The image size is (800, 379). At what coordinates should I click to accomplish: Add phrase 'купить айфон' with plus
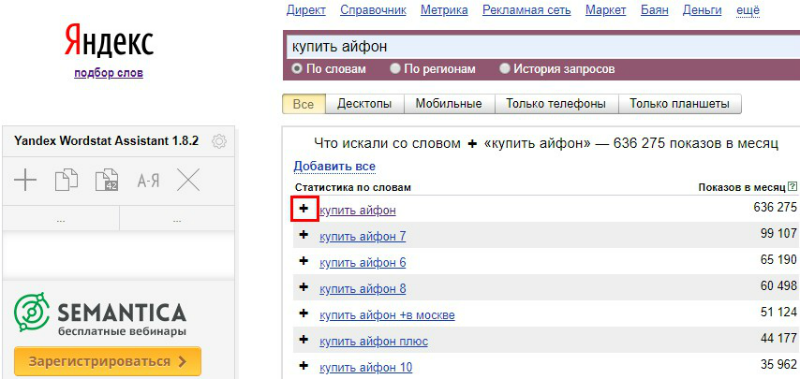coord(304,209)
